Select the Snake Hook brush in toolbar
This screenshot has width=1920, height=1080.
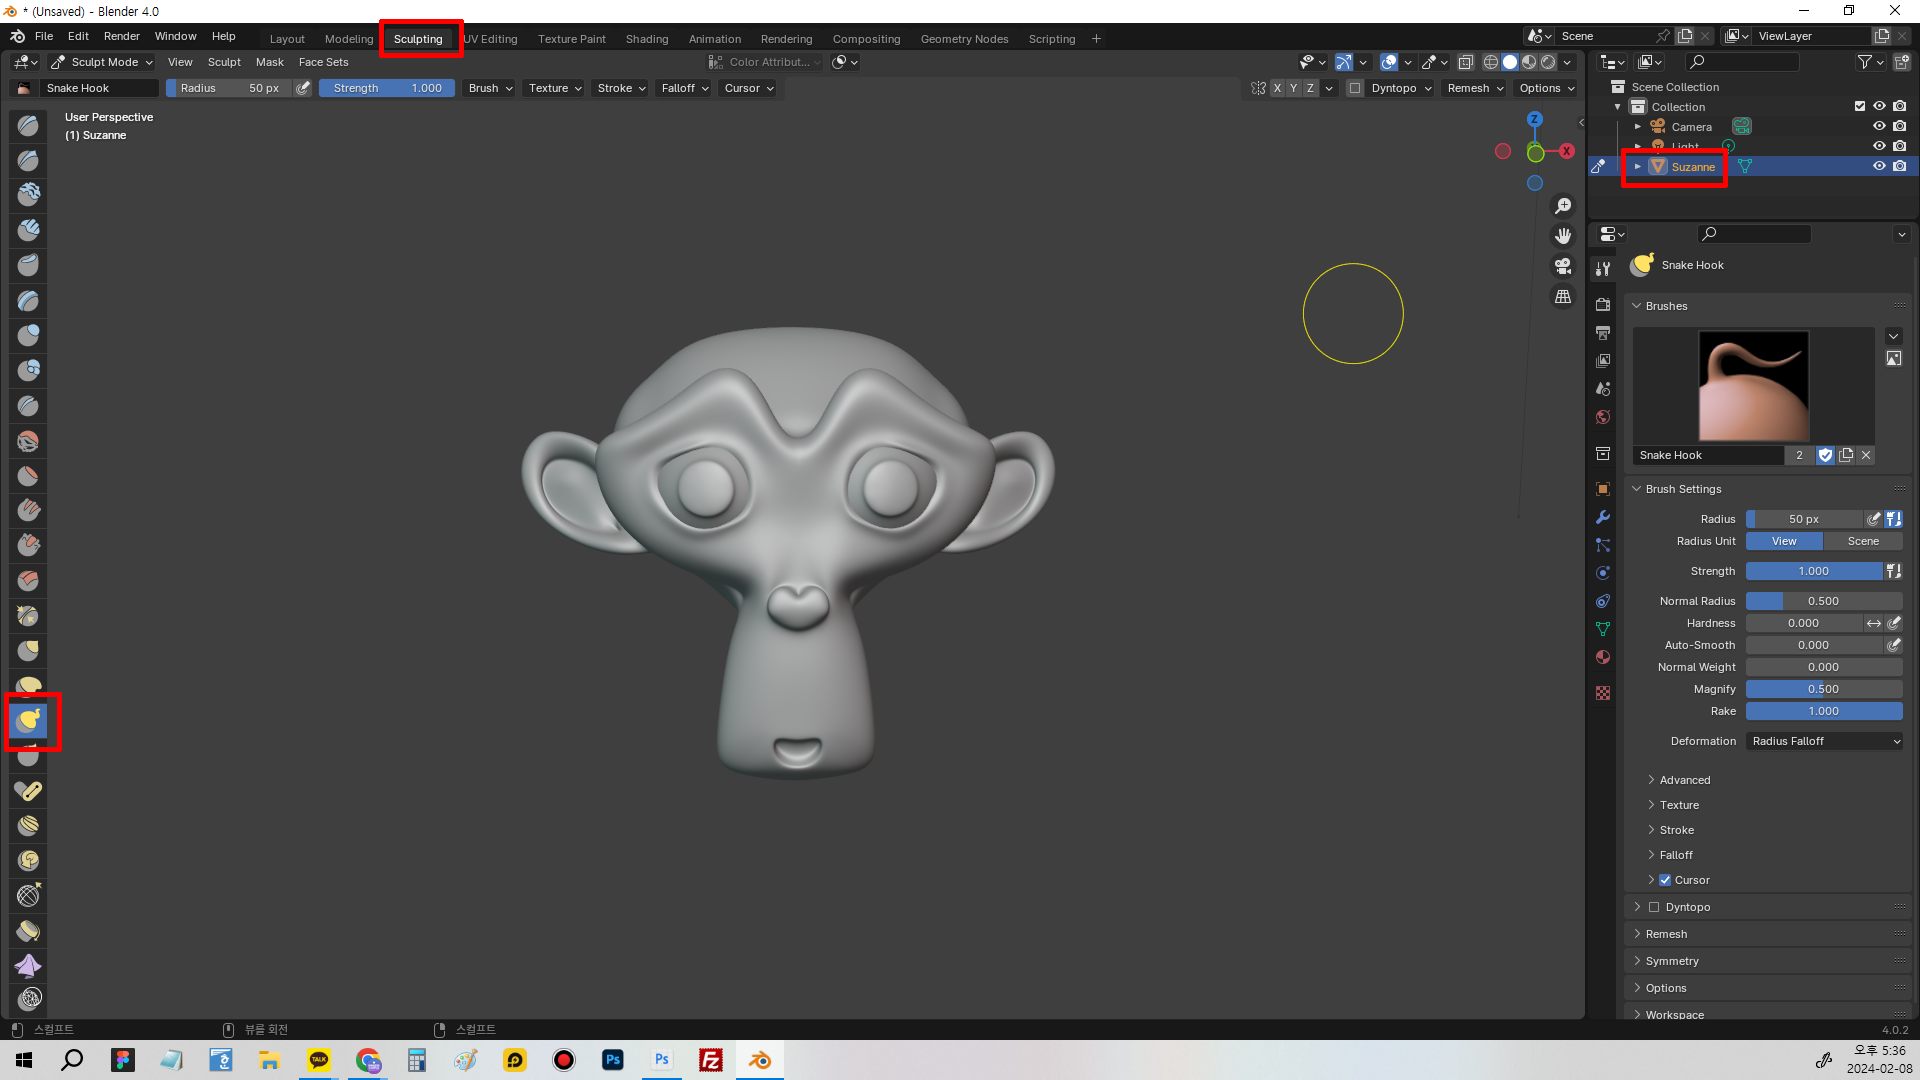28,720
